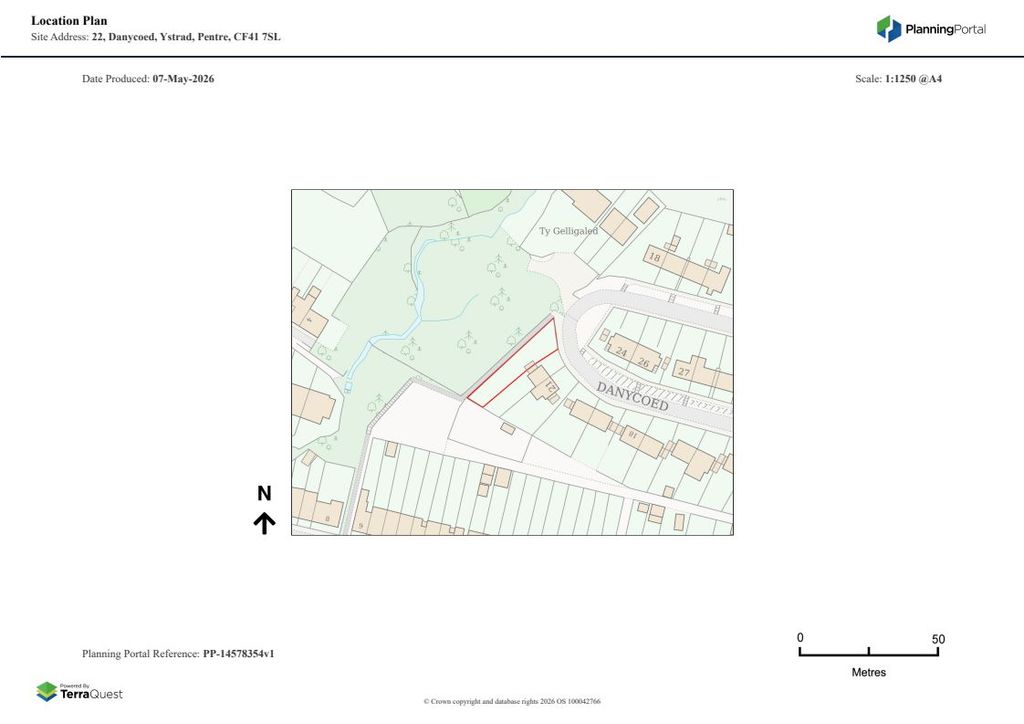Click the DANYCOED street label
Viewport: 1024px width, 724px height.
(632, 397)
